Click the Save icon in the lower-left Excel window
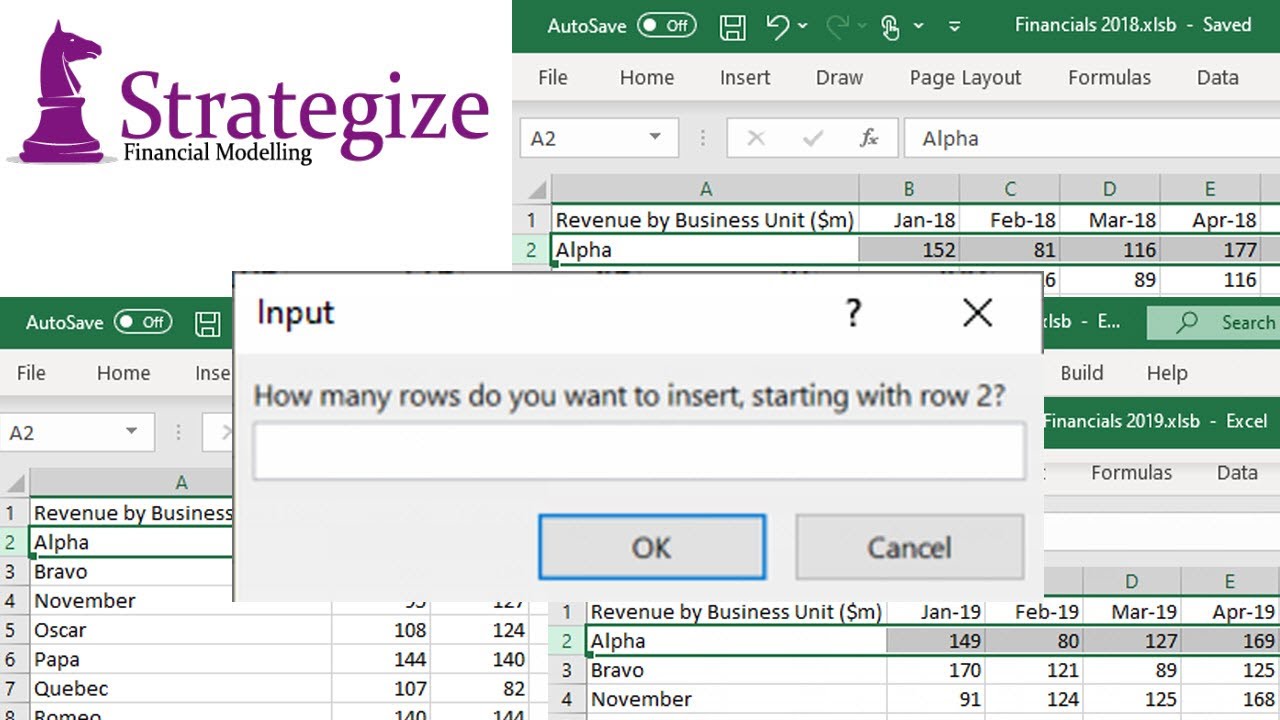The image size is (1280, 720). pos(208,323)
